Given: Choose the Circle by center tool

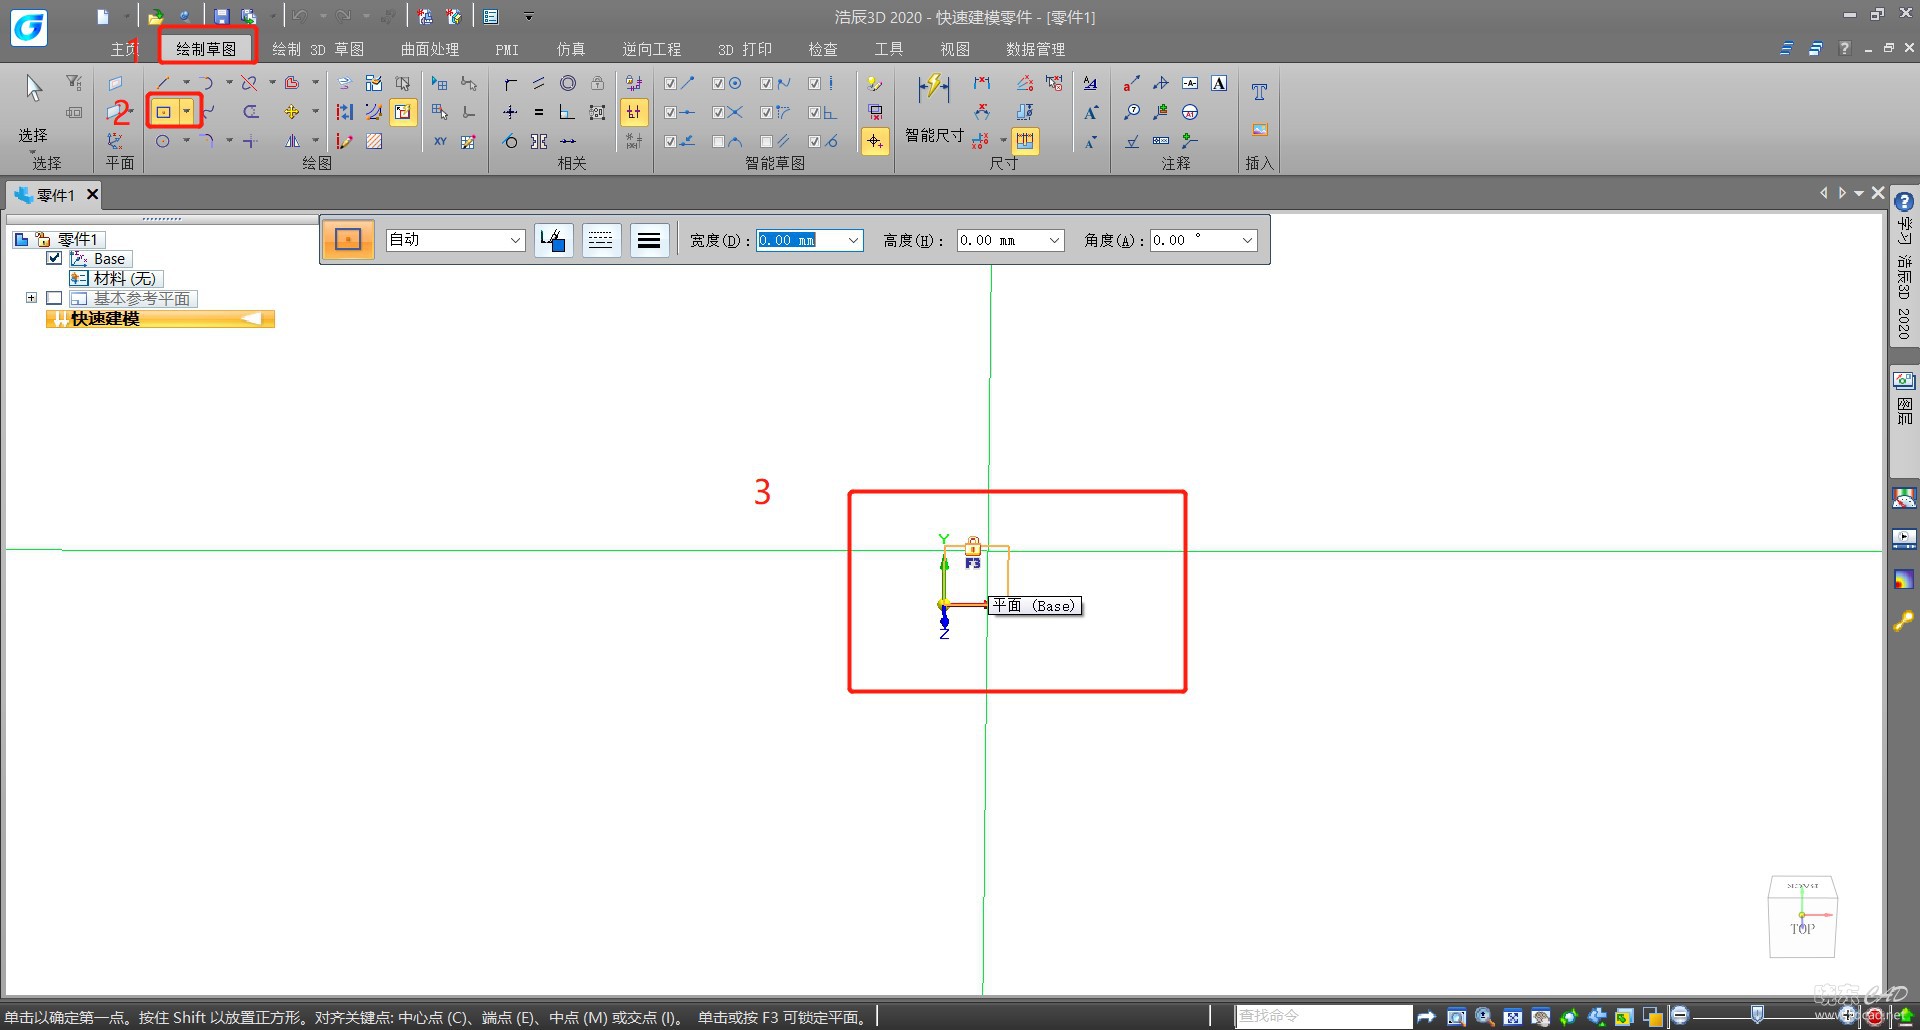Looking at the screenshot, I should (162, 141).
